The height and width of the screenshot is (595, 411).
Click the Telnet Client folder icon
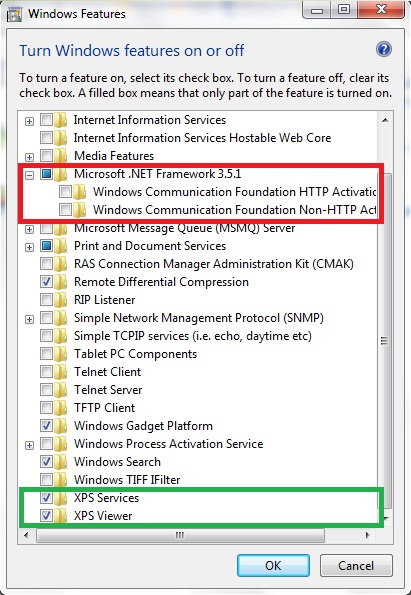pos(61,372)
